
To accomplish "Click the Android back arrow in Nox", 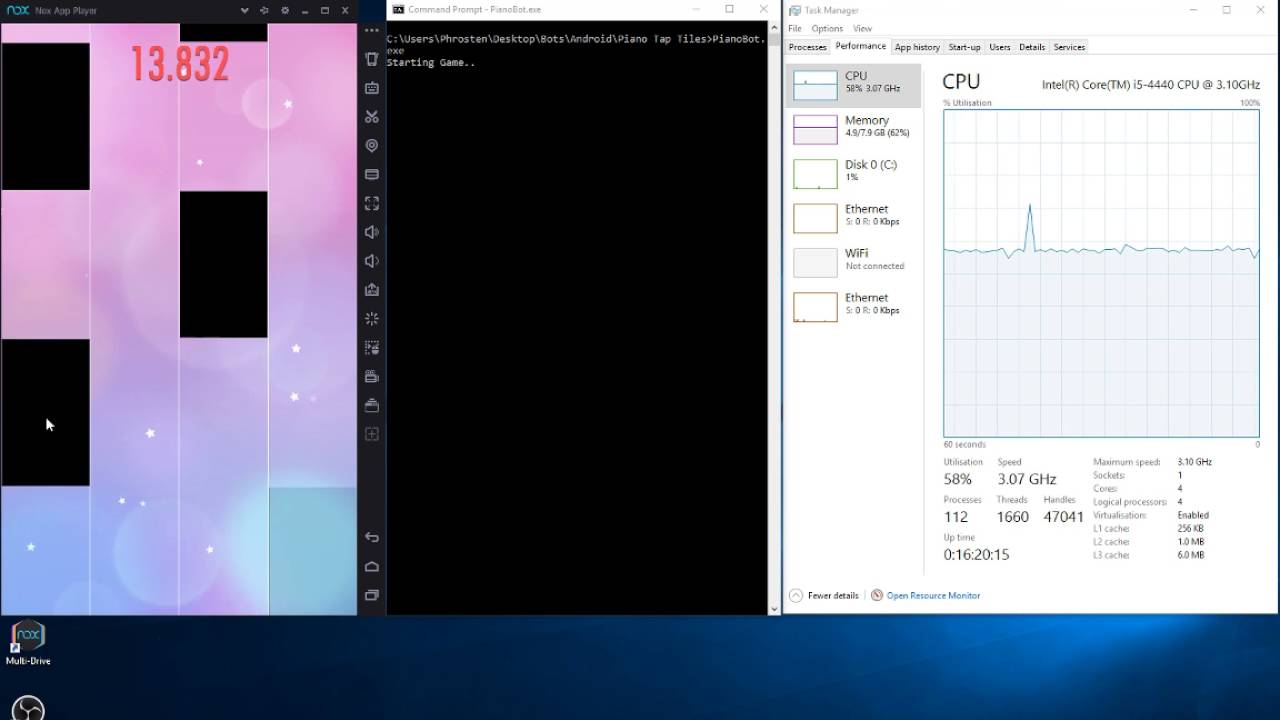I will [x=372, y=537].
